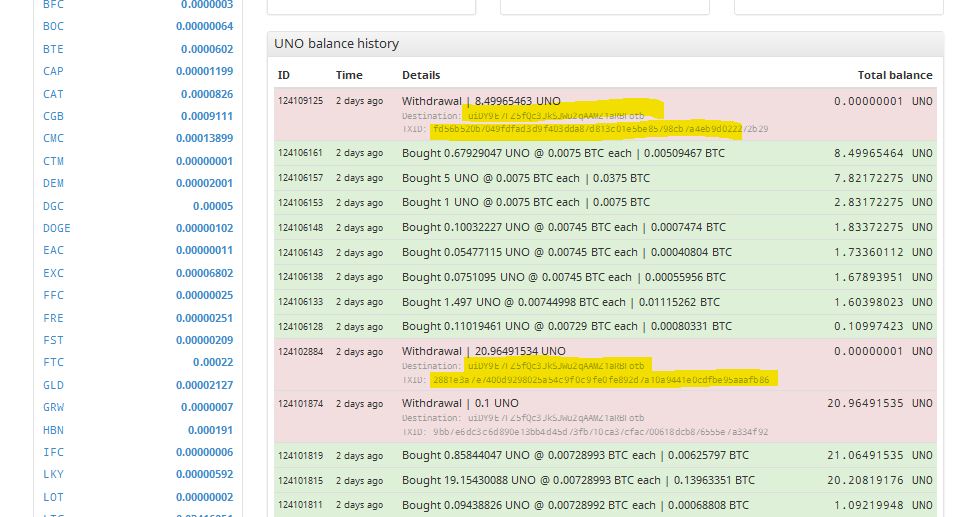
Task: Select the DEM currency entry
Action: click(x=53, y=183)
